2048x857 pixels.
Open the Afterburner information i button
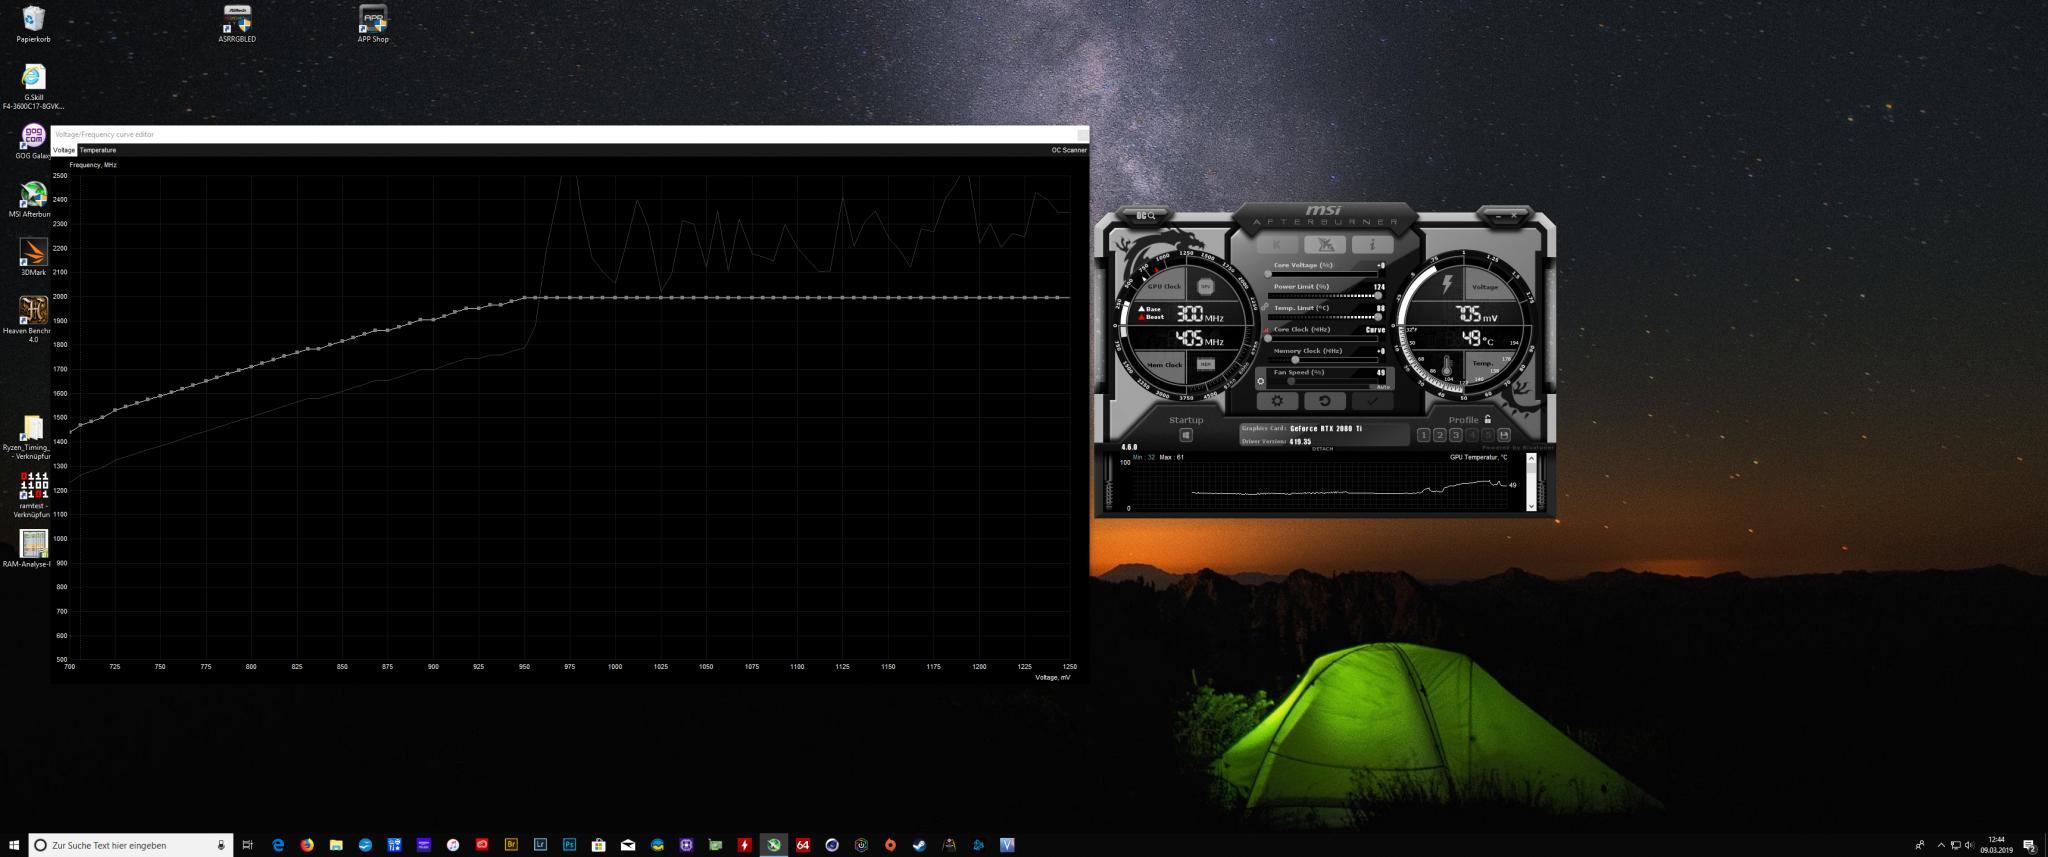point(1372,245)
